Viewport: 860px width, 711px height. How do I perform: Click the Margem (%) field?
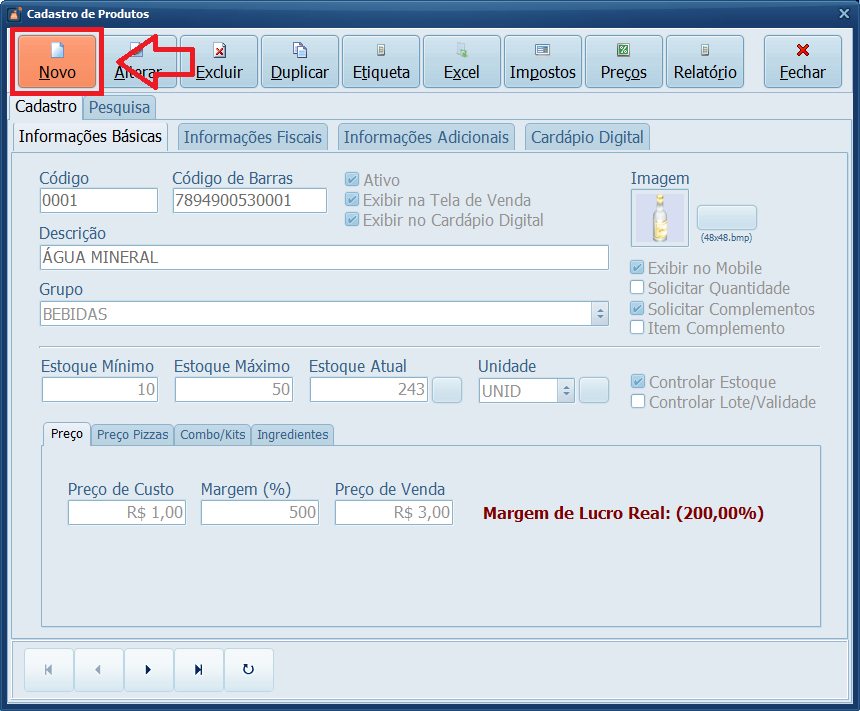click(260, 512)
